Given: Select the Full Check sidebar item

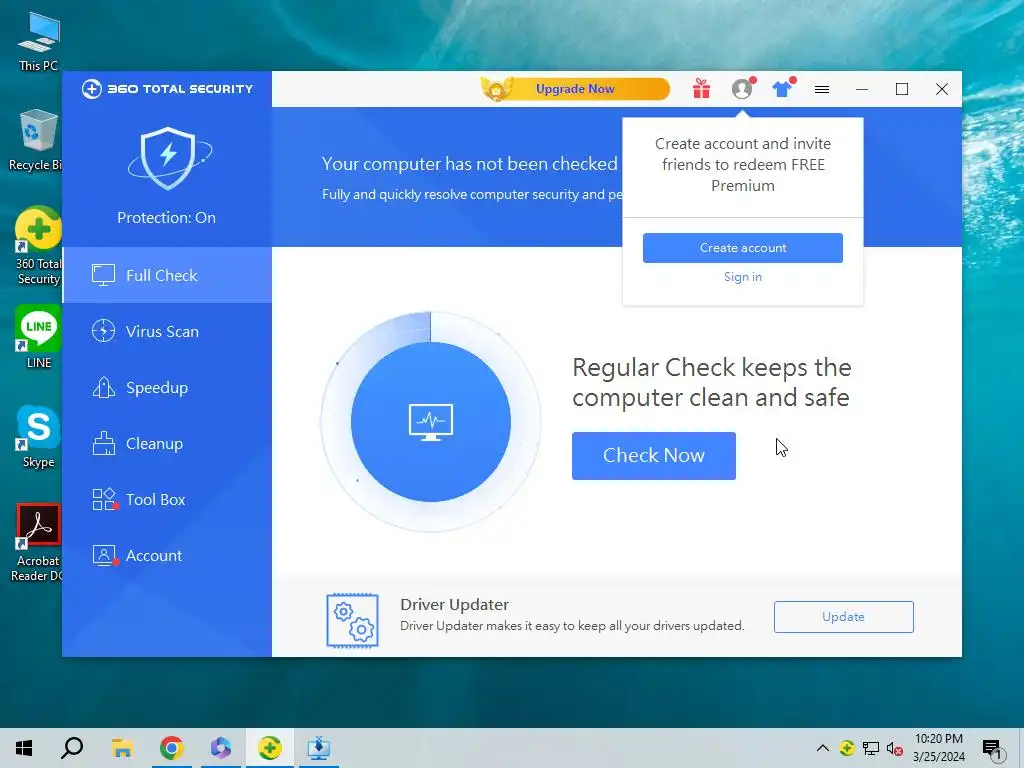Looking at the screenshot, I should (167, 275).
